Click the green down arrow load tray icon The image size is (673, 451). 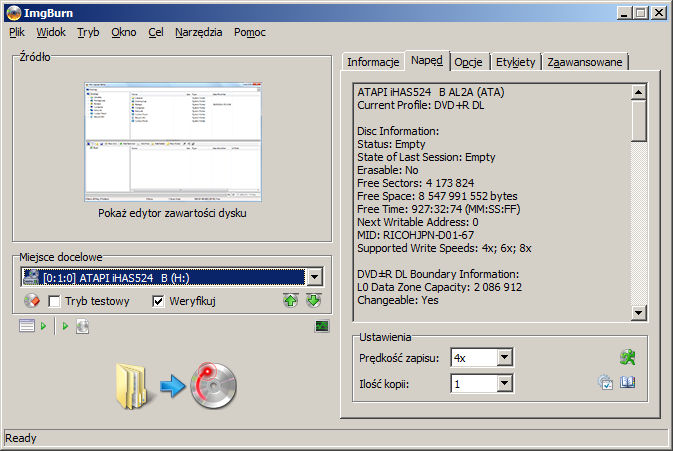(x=314, y=300)
